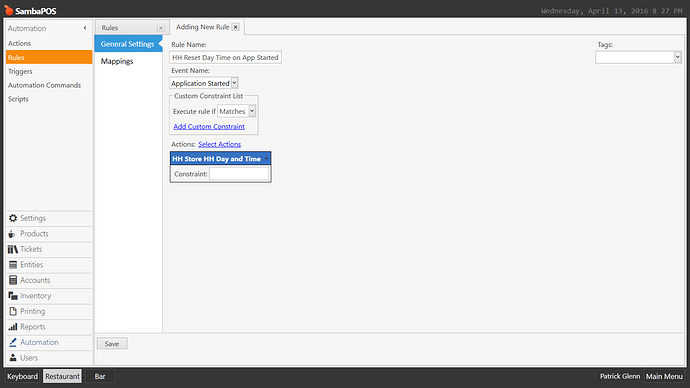Close the Rules tab
690x388 pixels.
click(161, 28)
